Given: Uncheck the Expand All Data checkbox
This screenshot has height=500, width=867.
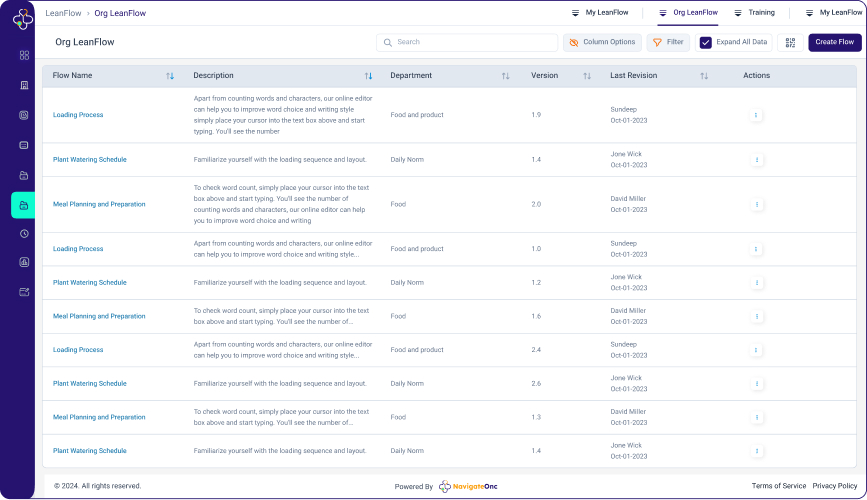Looking at the screenshot, I should (706, 42).
